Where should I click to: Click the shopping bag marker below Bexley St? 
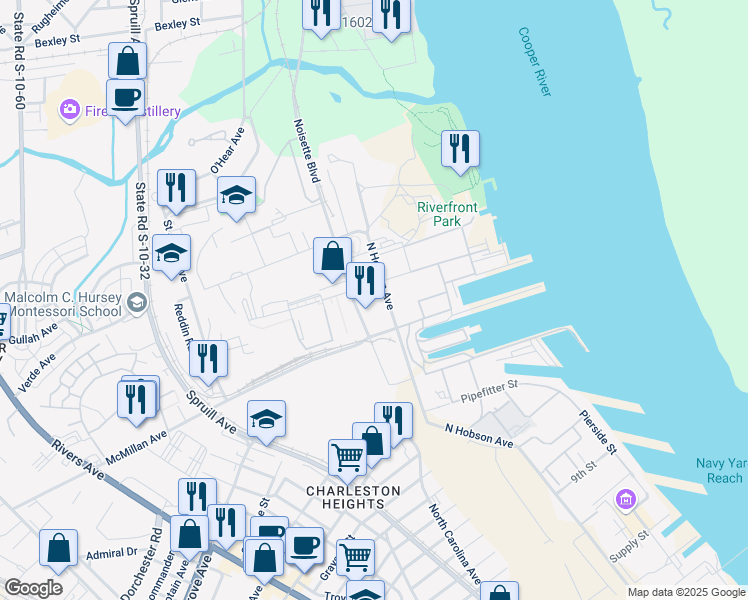click(x=127, y=61)
